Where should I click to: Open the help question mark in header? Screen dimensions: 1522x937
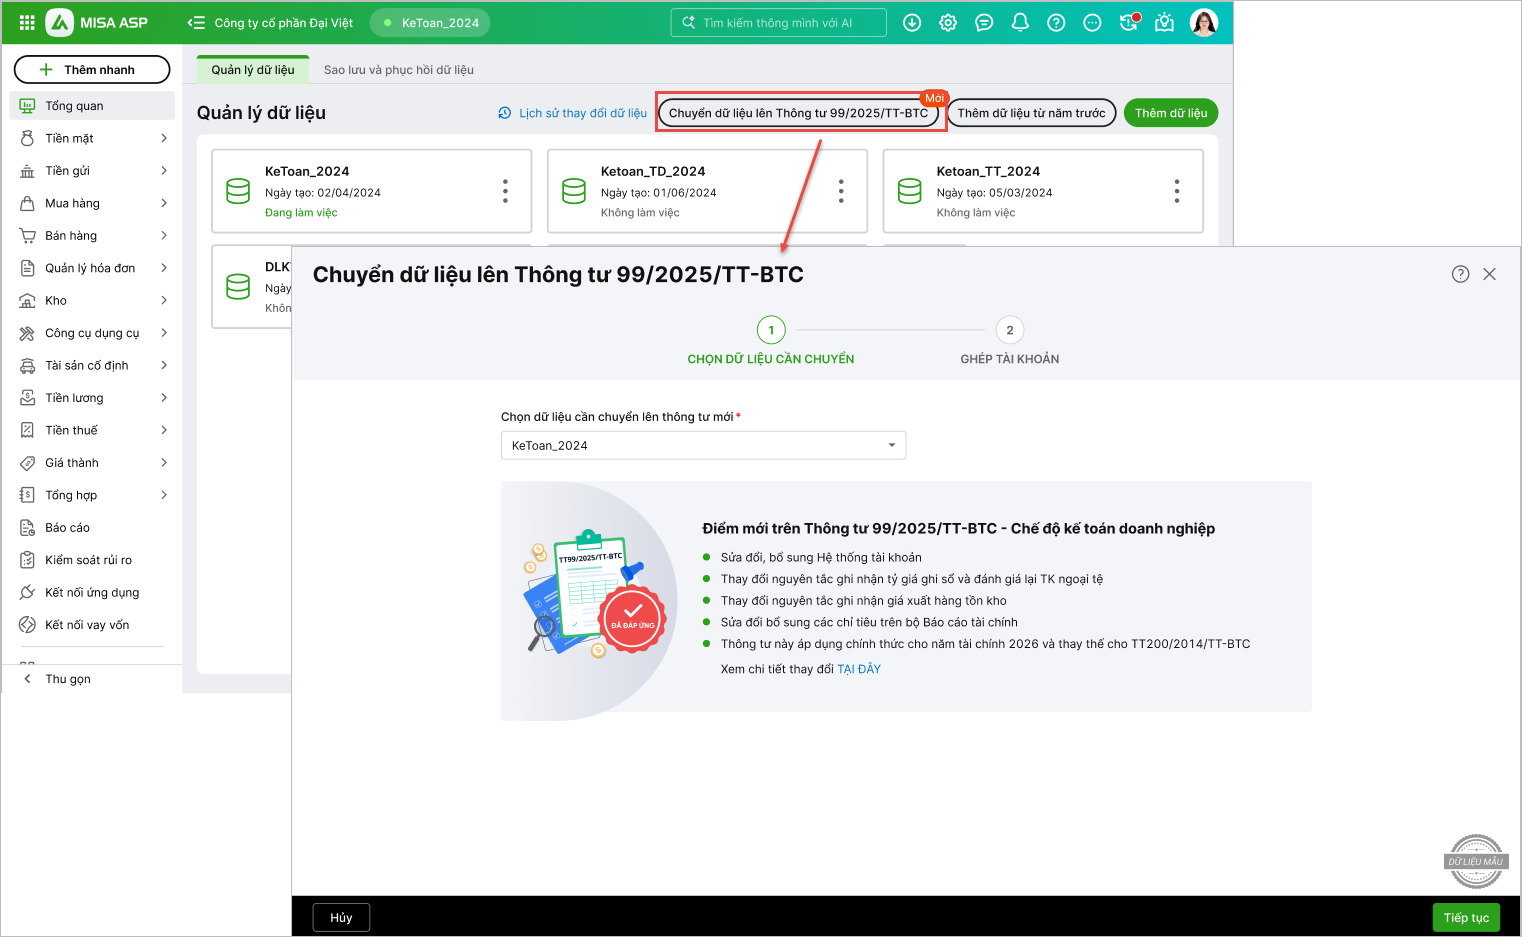pyautogui.click(x=1056, y=22)
